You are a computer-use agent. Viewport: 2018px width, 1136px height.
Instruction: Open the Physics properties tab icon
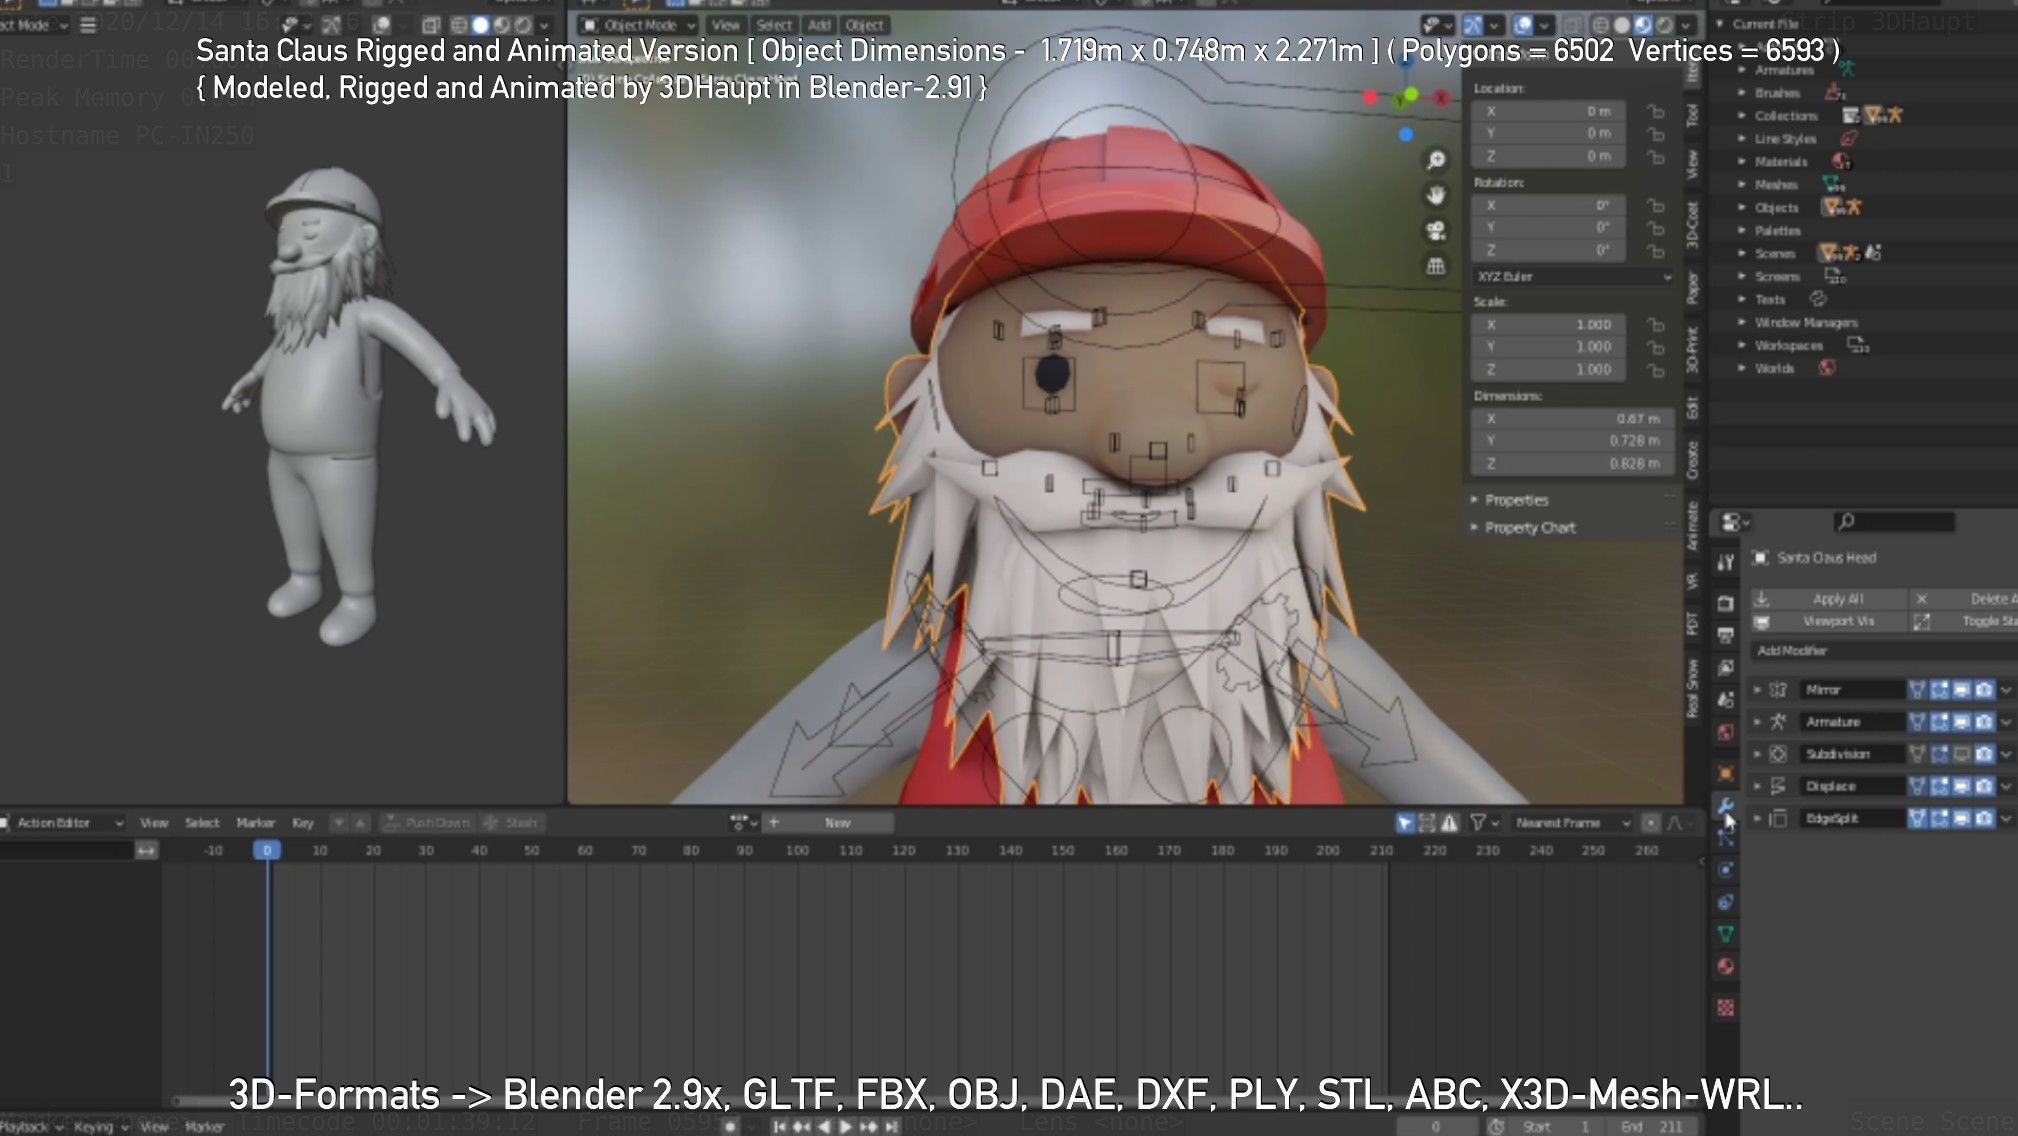(x=1725, y=870)
